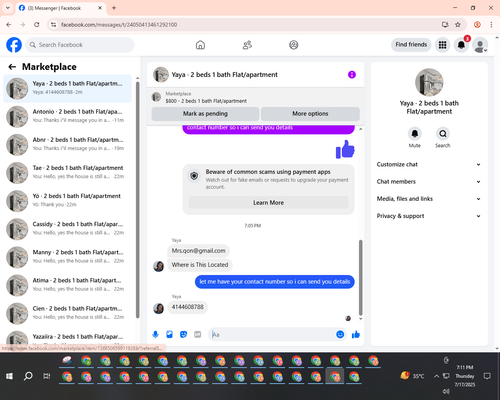Expand Privacy & support section

[x=429, y=216]
